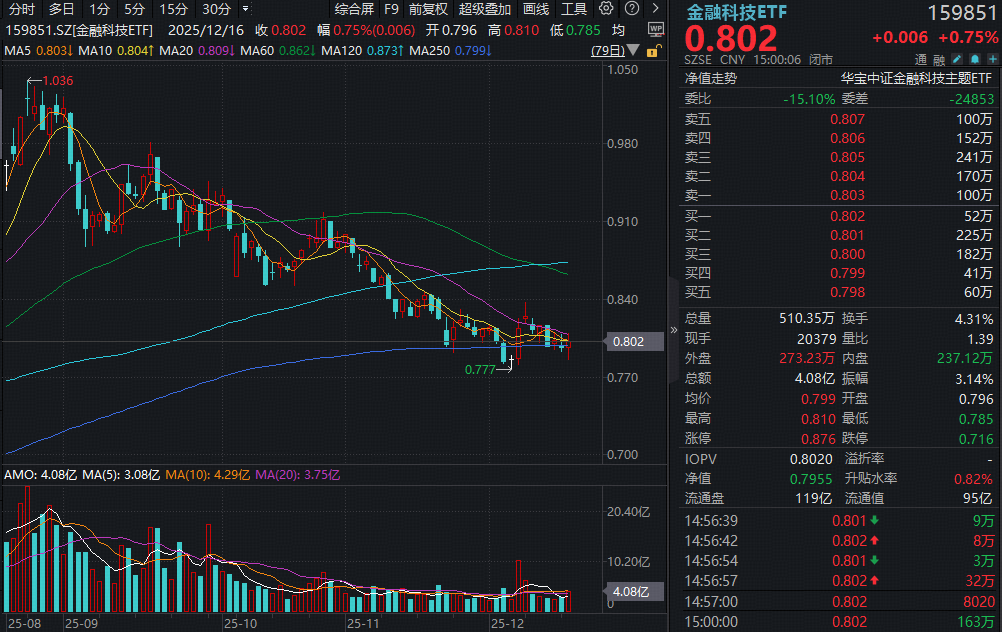Select the 15分 period tab
Viewport: 1002px width, 632px height.
173,9
